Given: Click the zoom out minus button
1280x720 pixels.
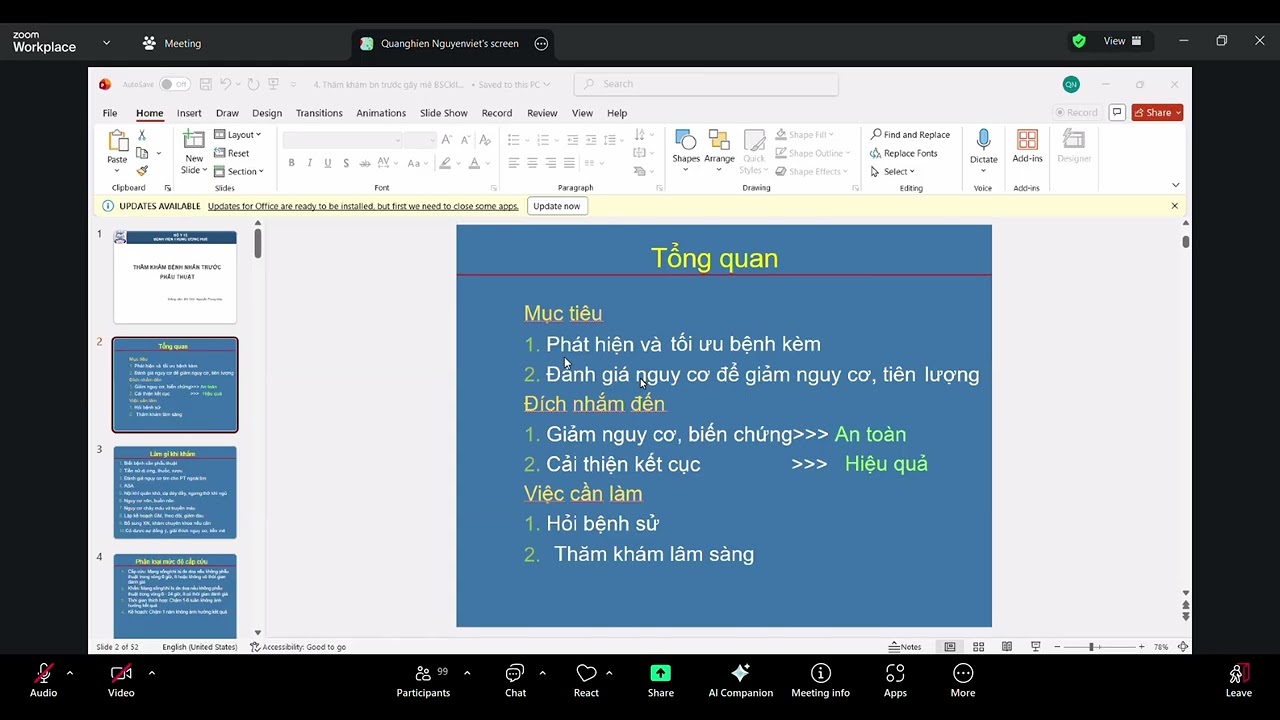Looking at the screenshot, I should pos(1057,647).
